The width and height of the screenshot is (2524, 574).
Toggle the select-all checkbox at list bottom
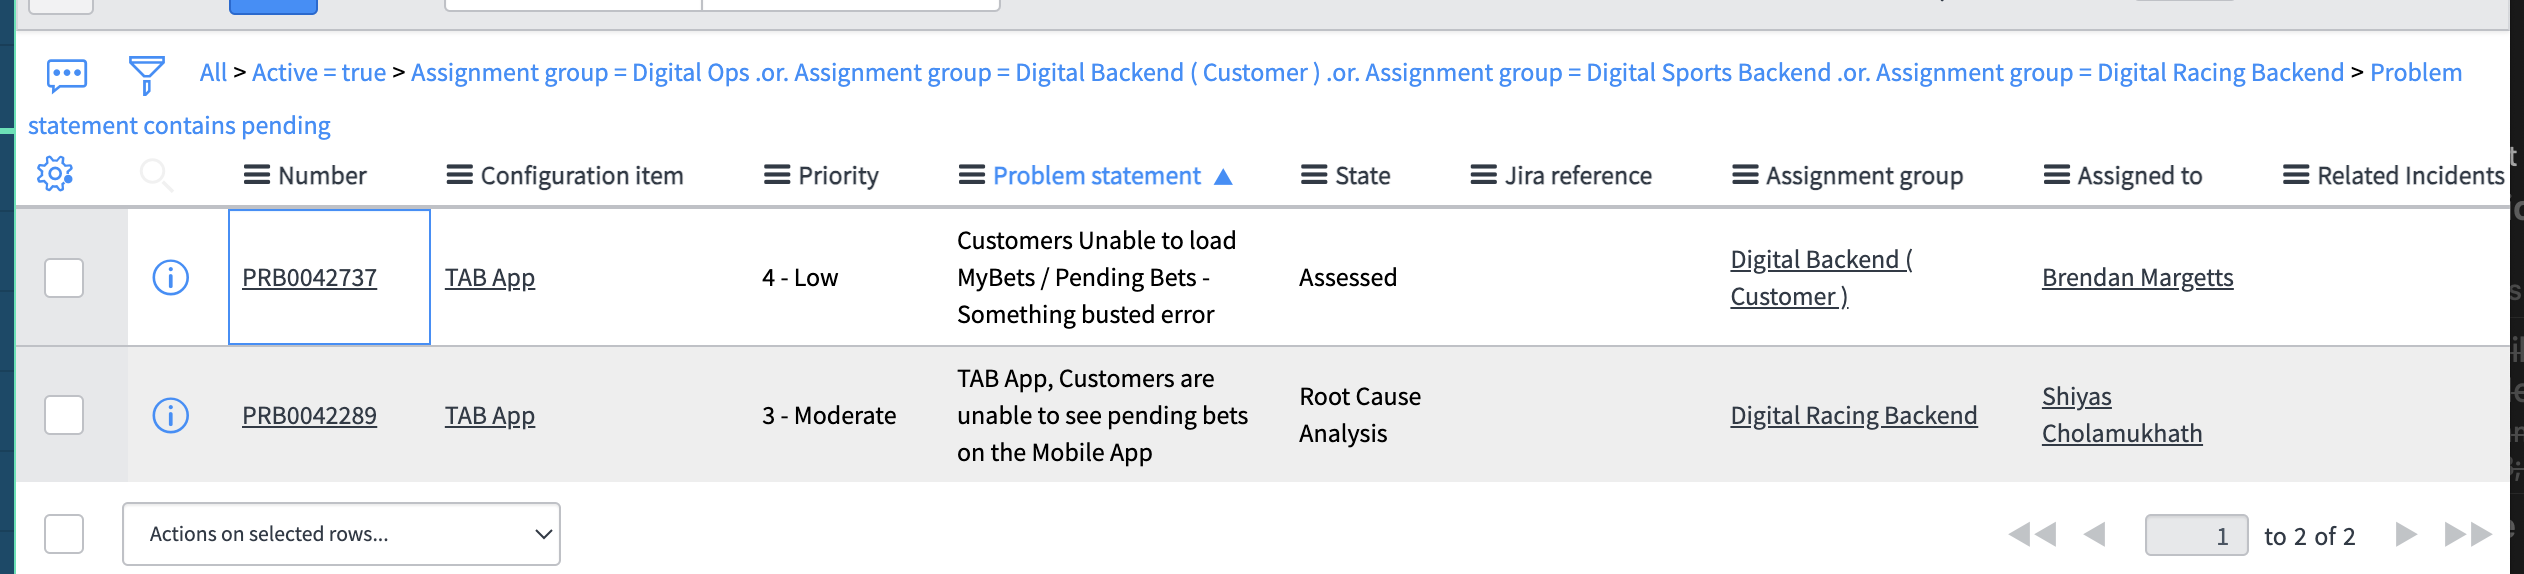(64, 534)
